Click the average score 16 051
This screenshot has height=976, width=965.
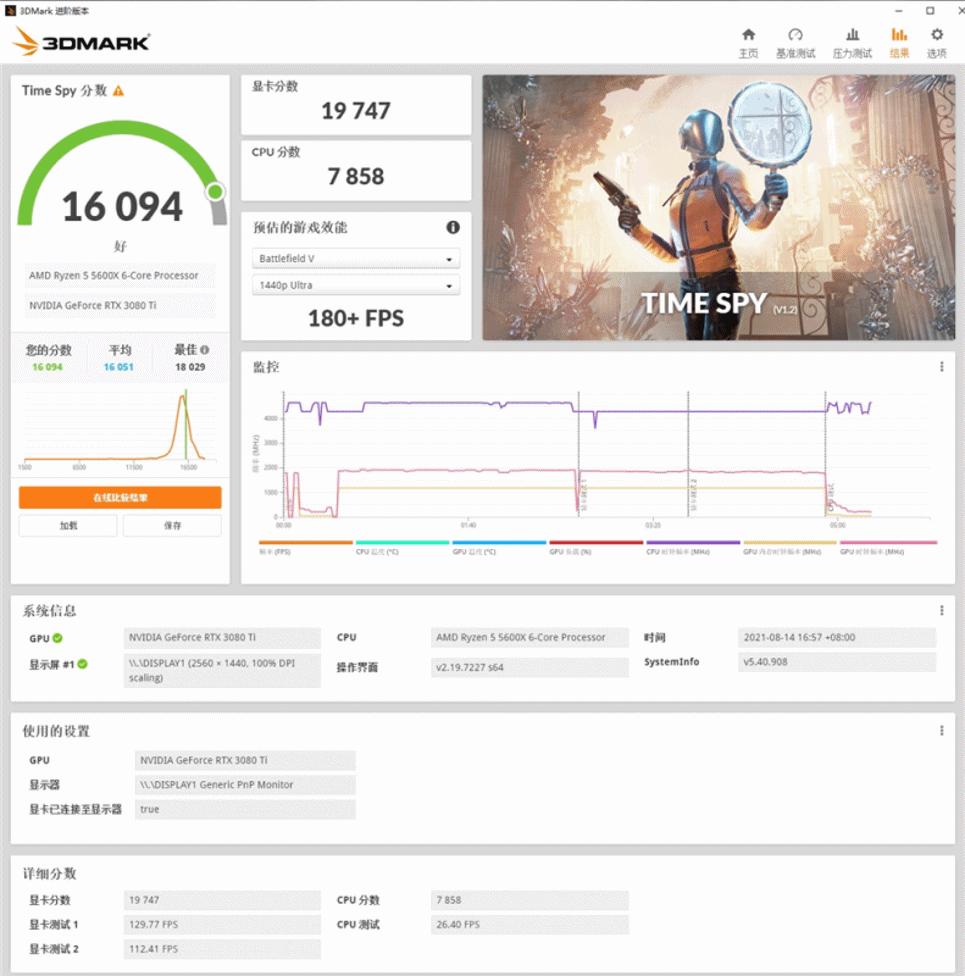click(x=118, y=367)
